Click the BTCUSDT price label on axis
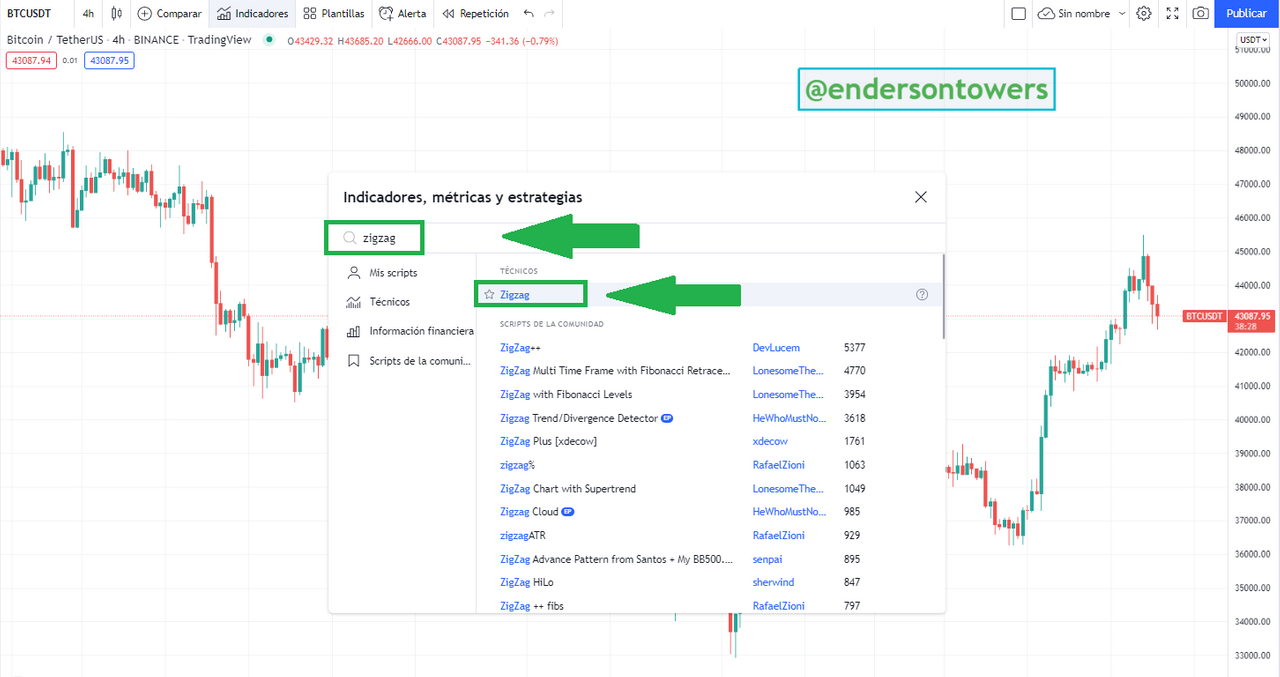The image size is (1280, 677). click(x=1203, y=316)
